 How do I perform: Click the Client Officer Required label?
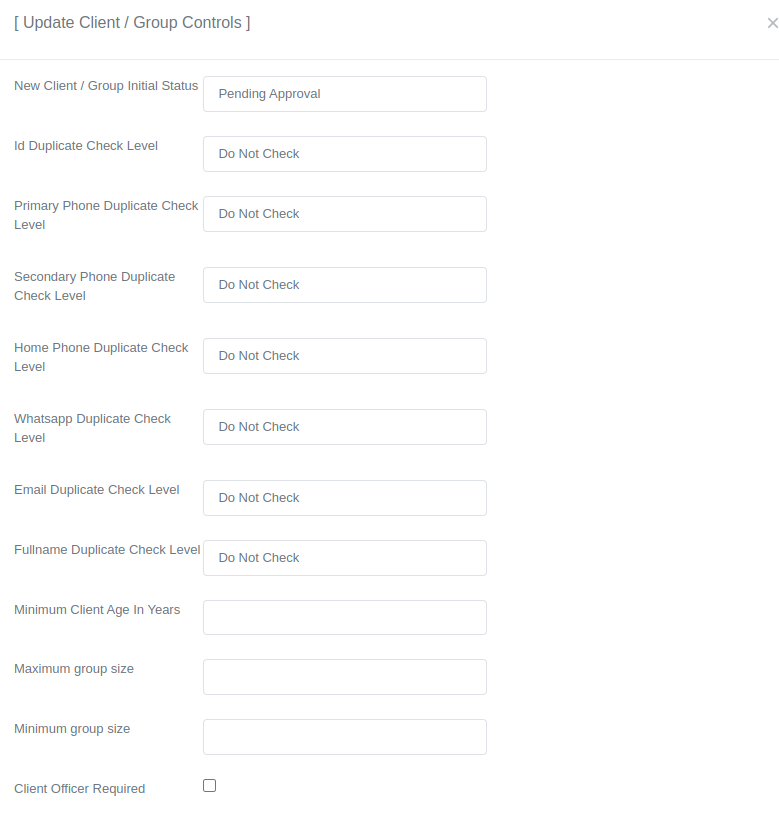[79, 788]
